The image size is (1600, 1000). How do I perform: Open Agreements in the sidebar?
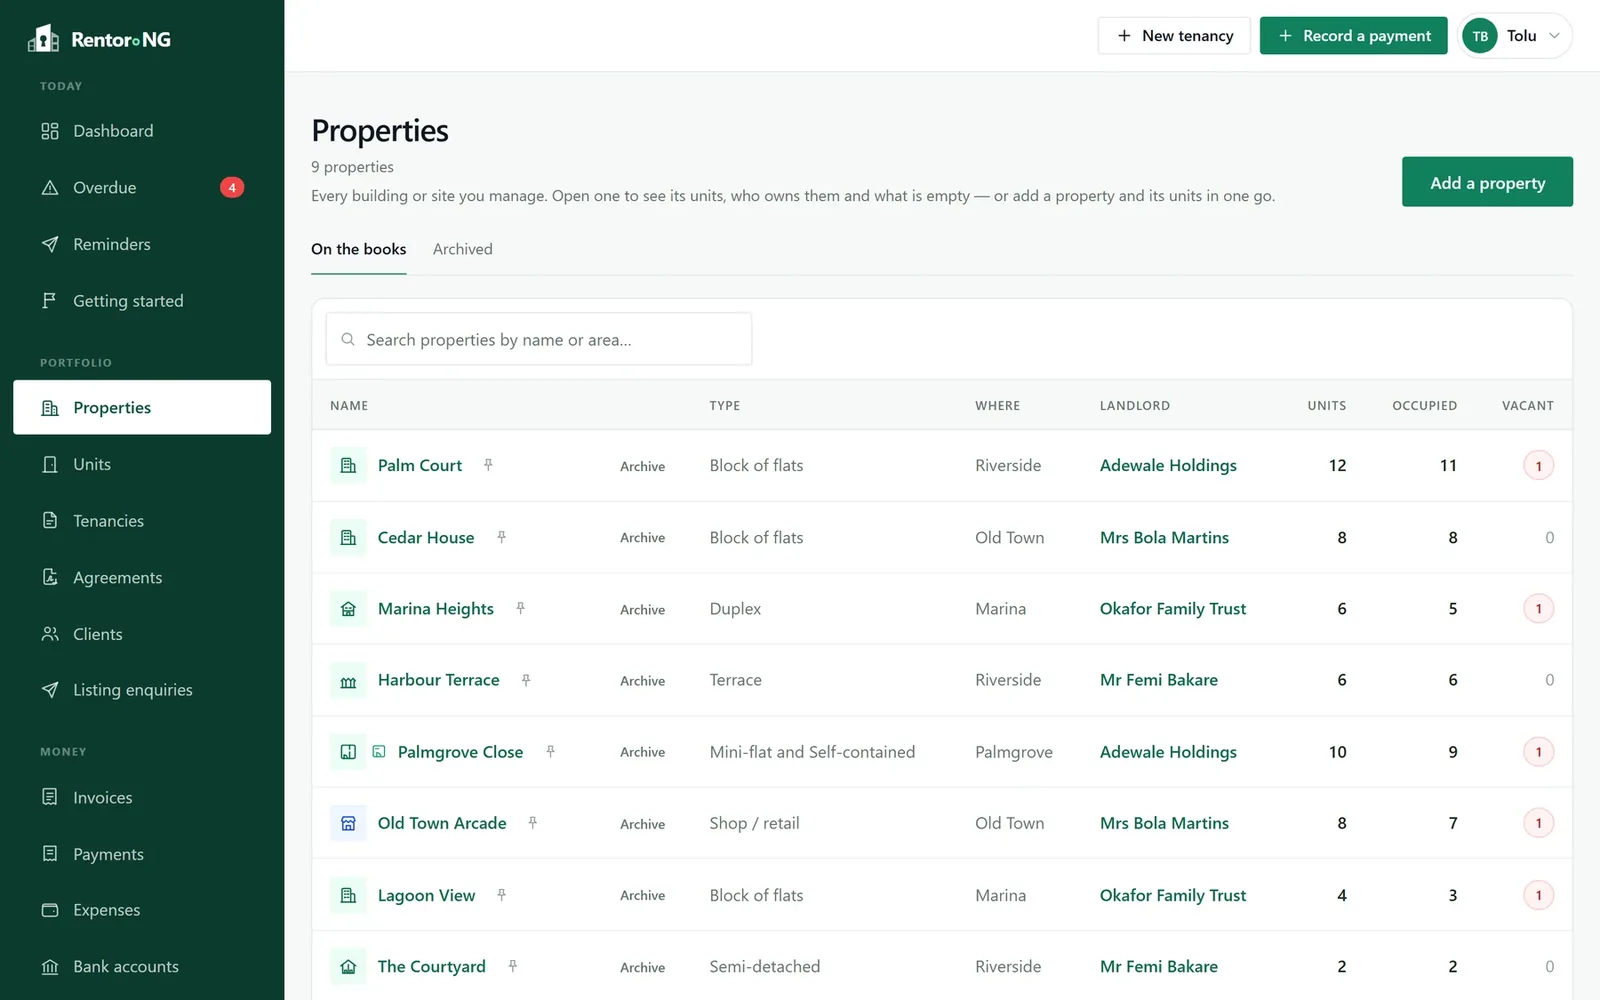[142, 577]
